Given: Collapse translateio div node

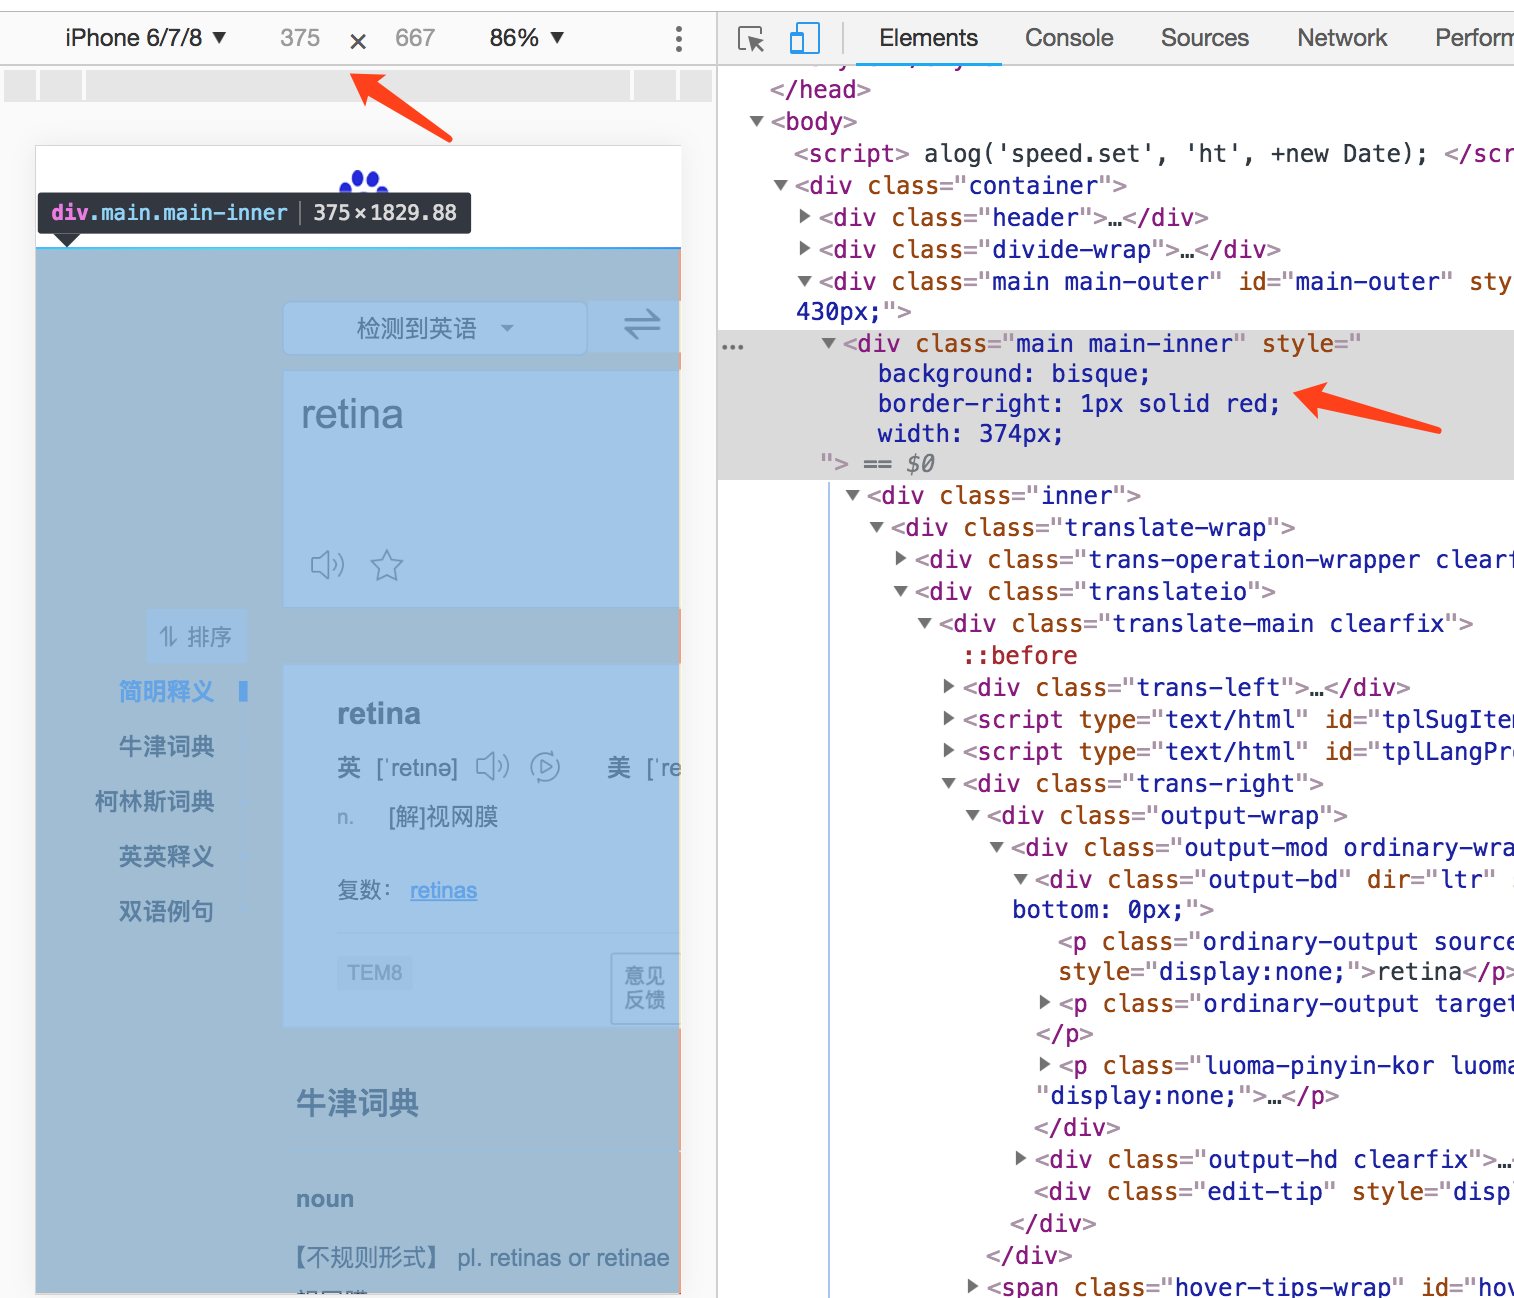Looking at the screenshot, I should (901, 591).
